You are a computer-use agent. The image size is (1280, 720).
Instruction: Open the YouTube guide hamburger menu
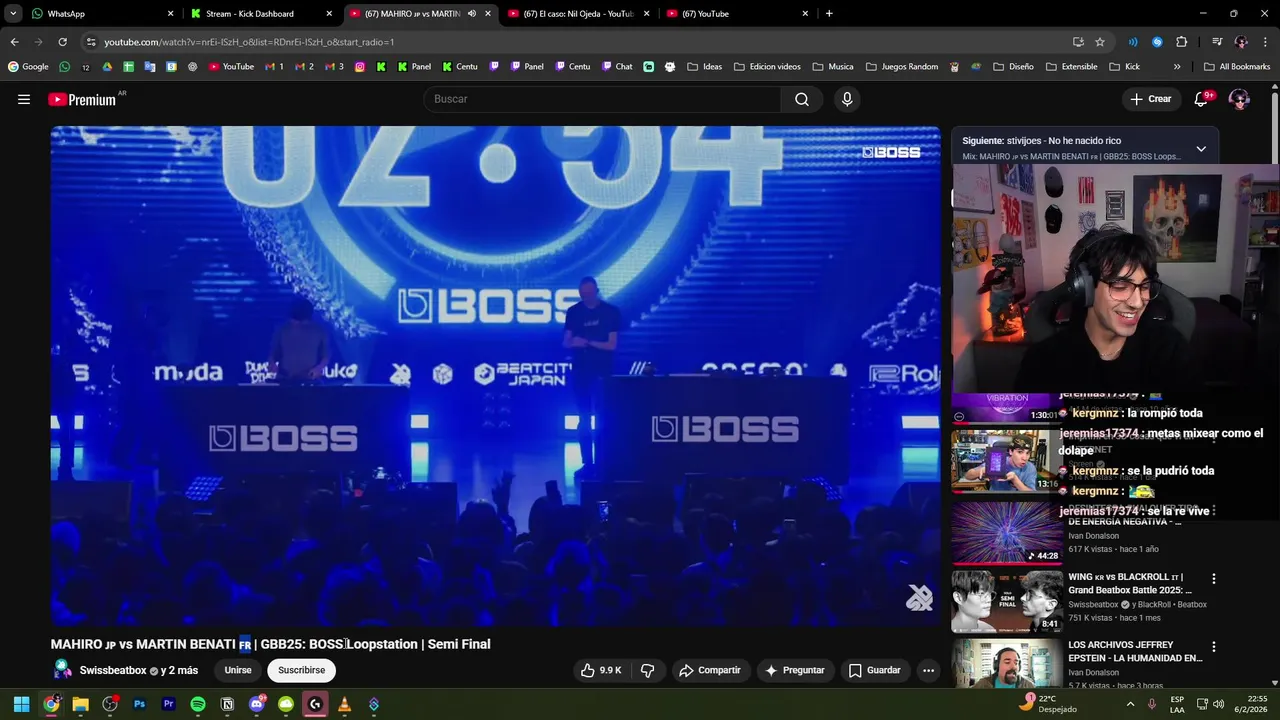coord(24,99)
